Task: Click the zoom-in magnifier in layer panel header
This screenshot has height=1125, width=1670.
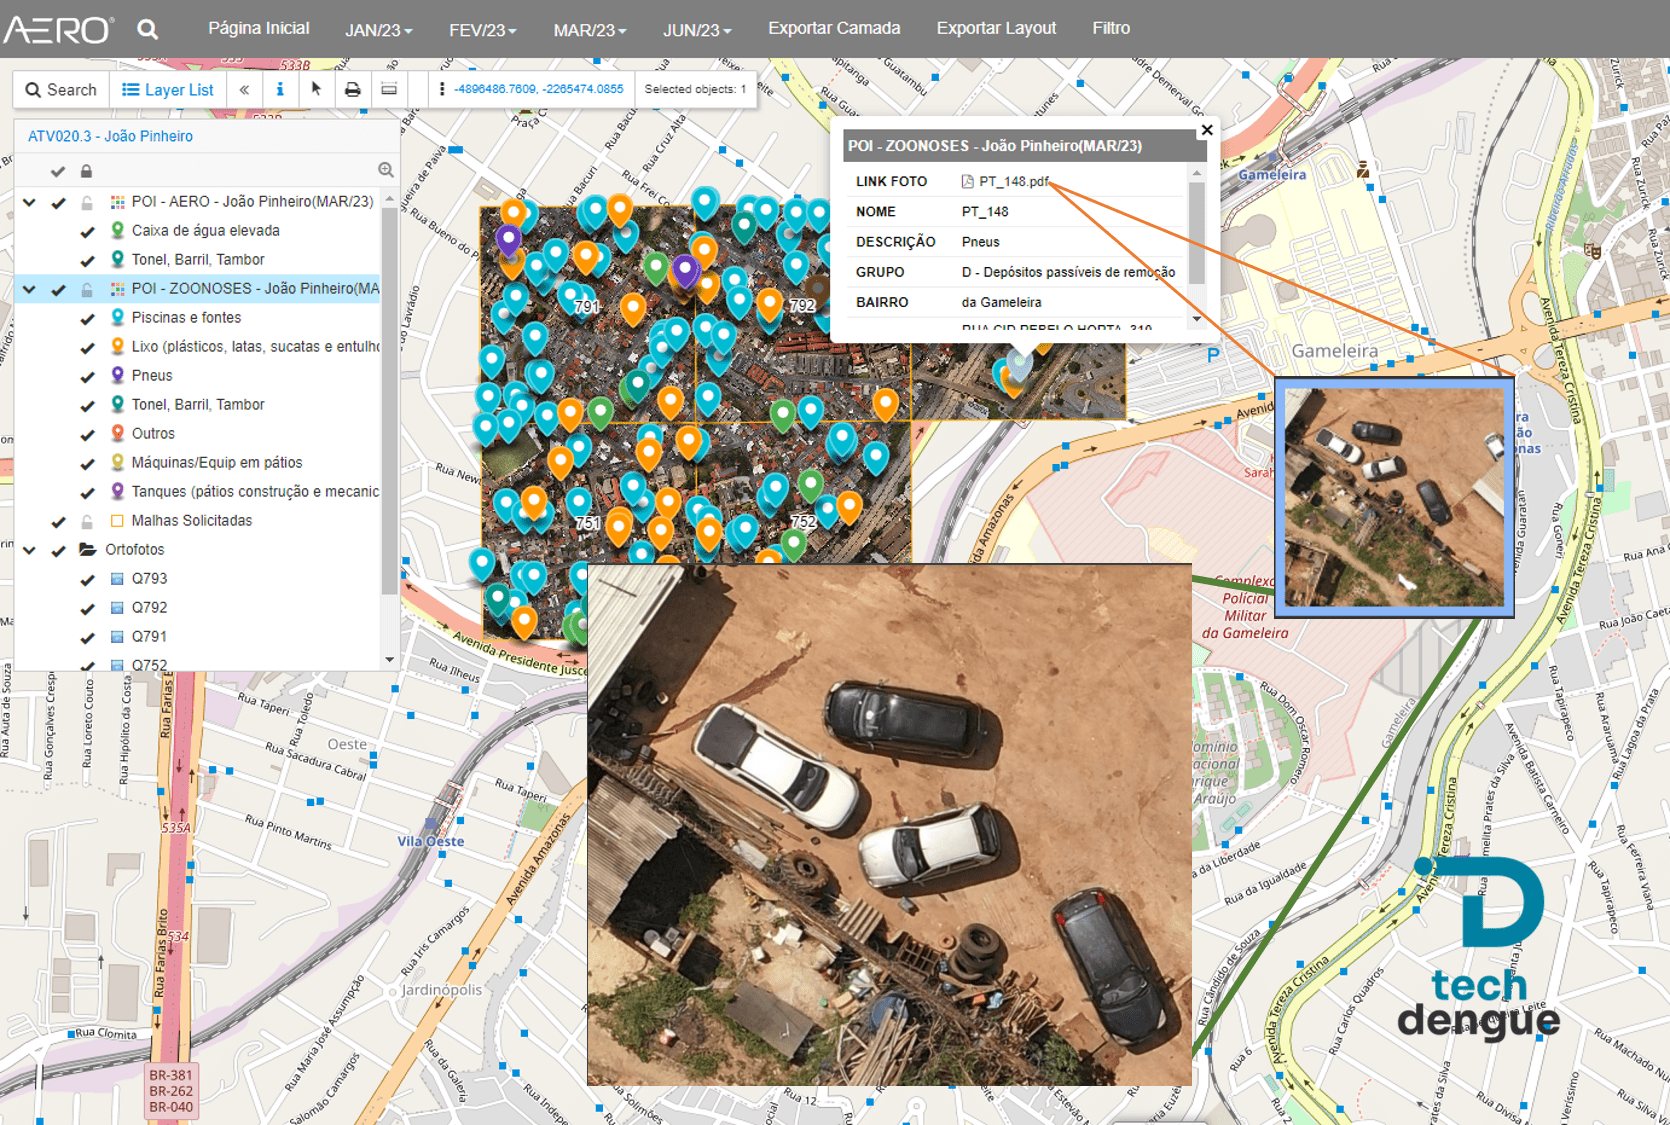Action: point(385,170)
